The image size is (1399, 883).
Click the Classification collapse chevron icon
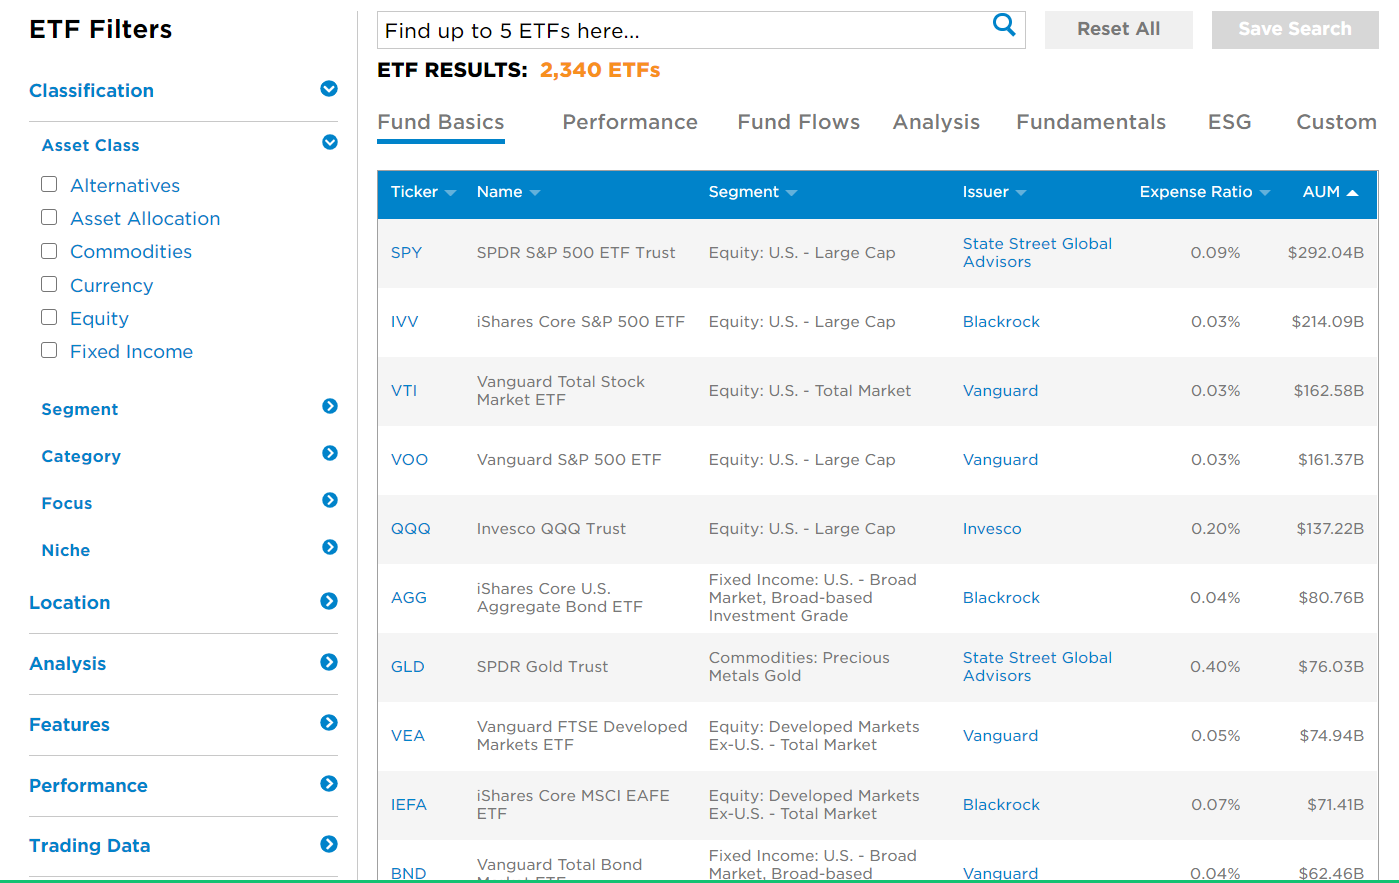click(x=329, y=88)
